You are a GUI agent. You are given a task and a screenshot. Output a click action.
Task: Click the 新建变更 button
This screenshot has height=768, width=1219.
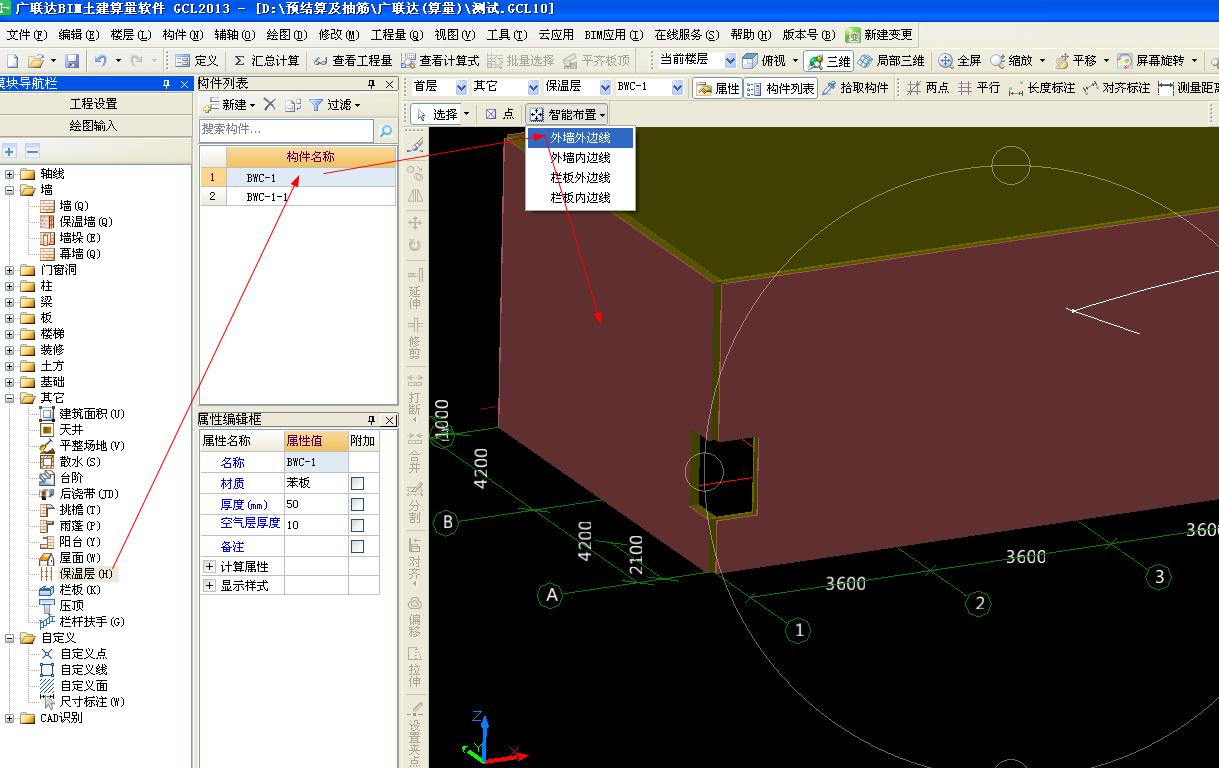point(880,35)
